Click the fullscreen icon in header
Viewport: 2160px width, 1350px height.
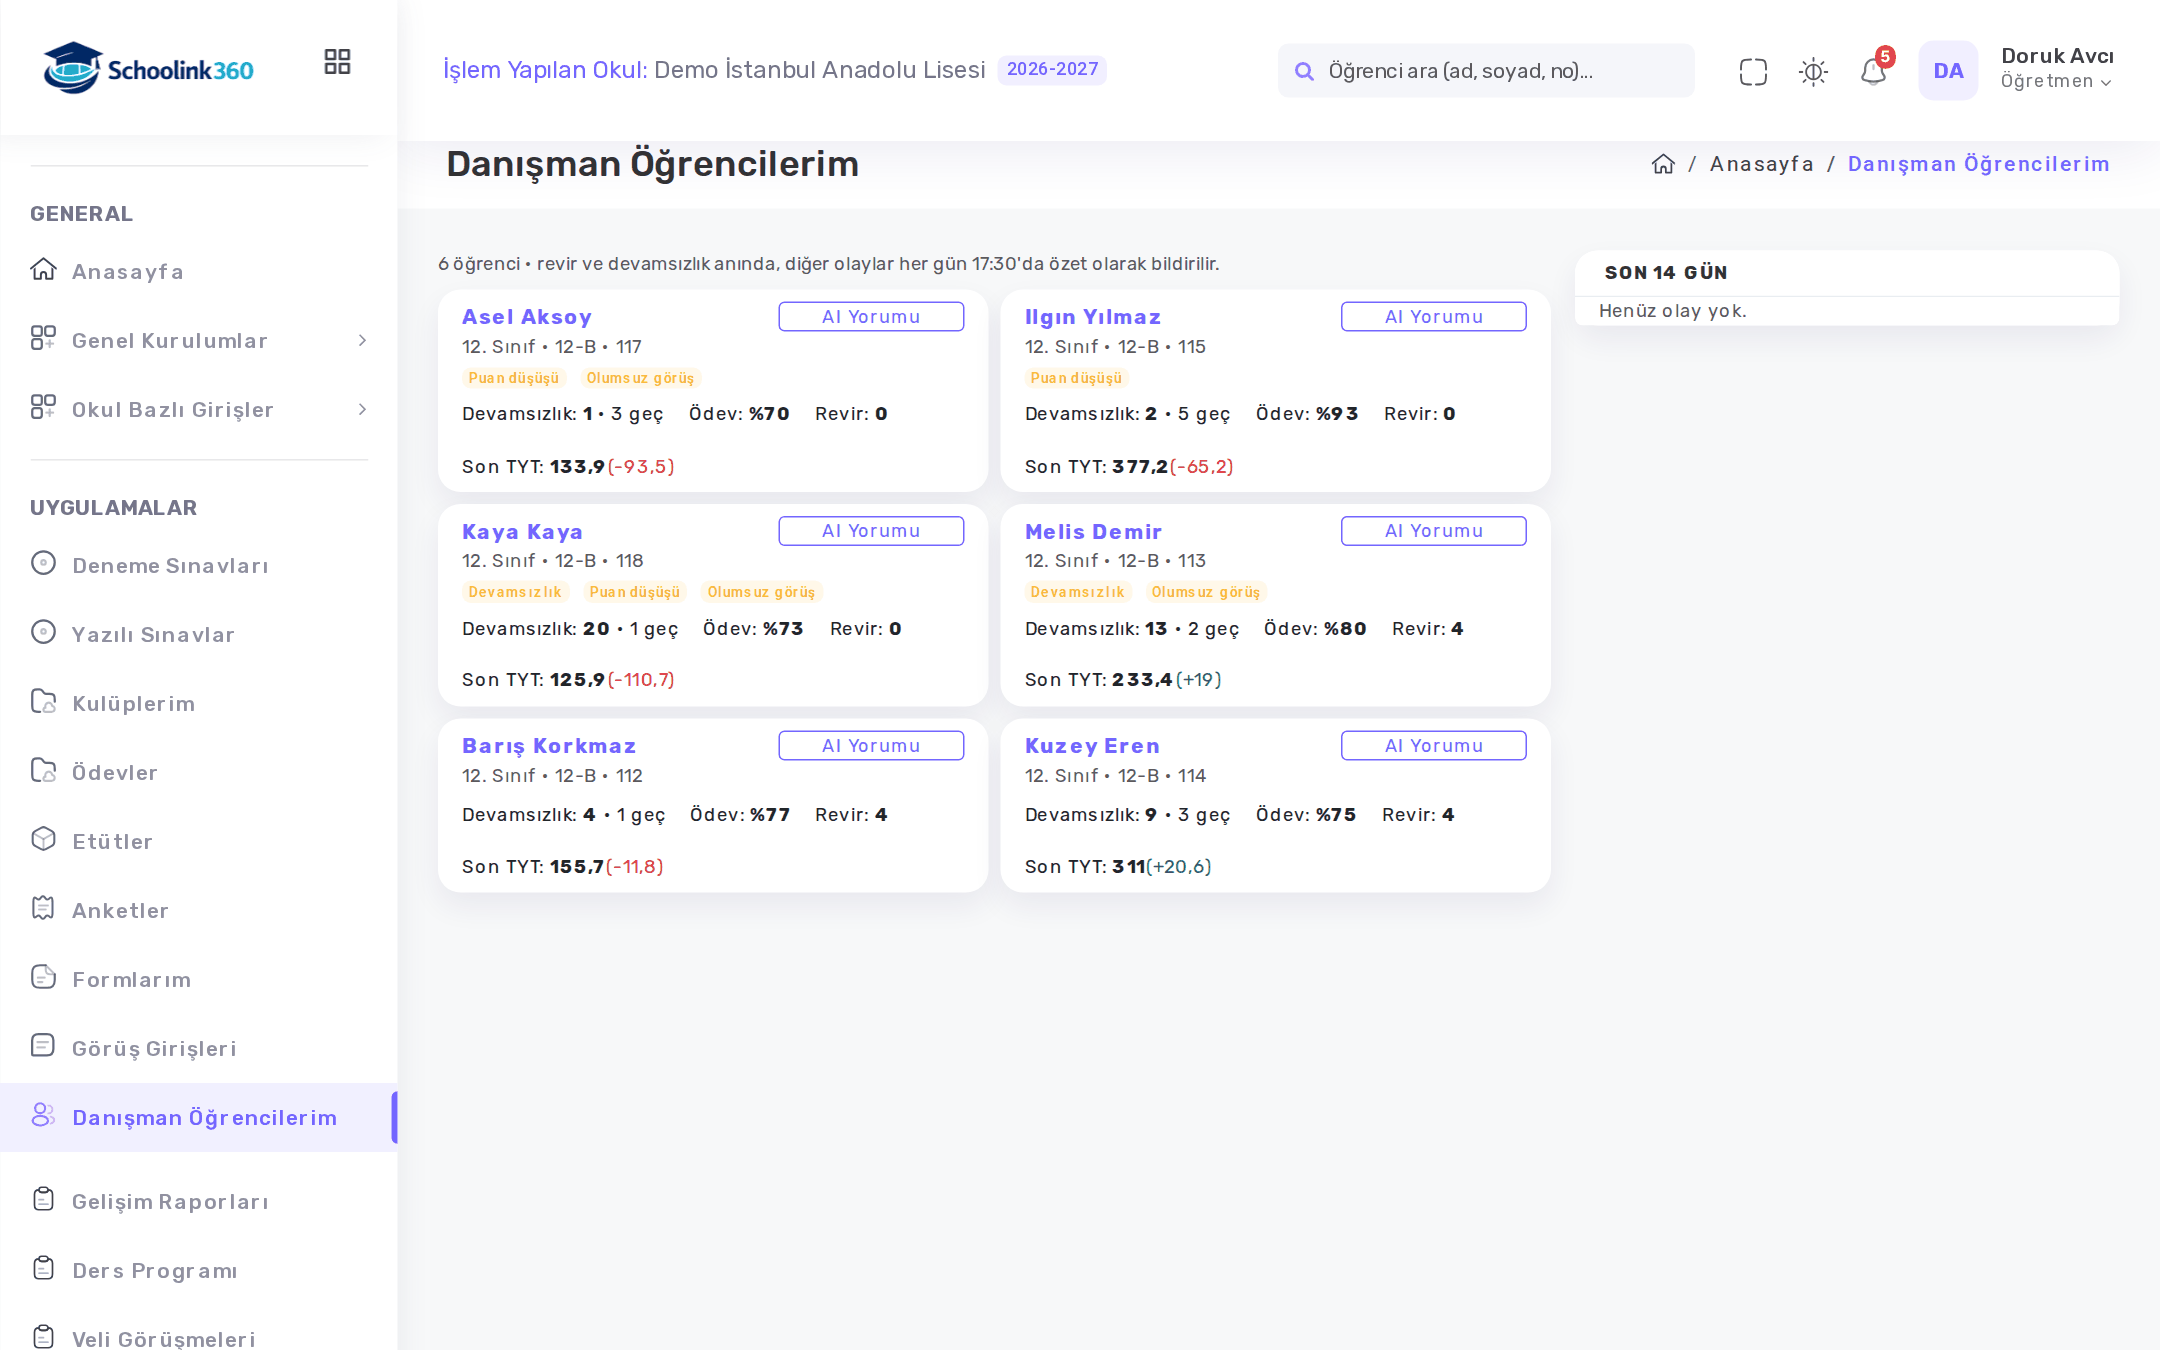(x=1753, y=71)
